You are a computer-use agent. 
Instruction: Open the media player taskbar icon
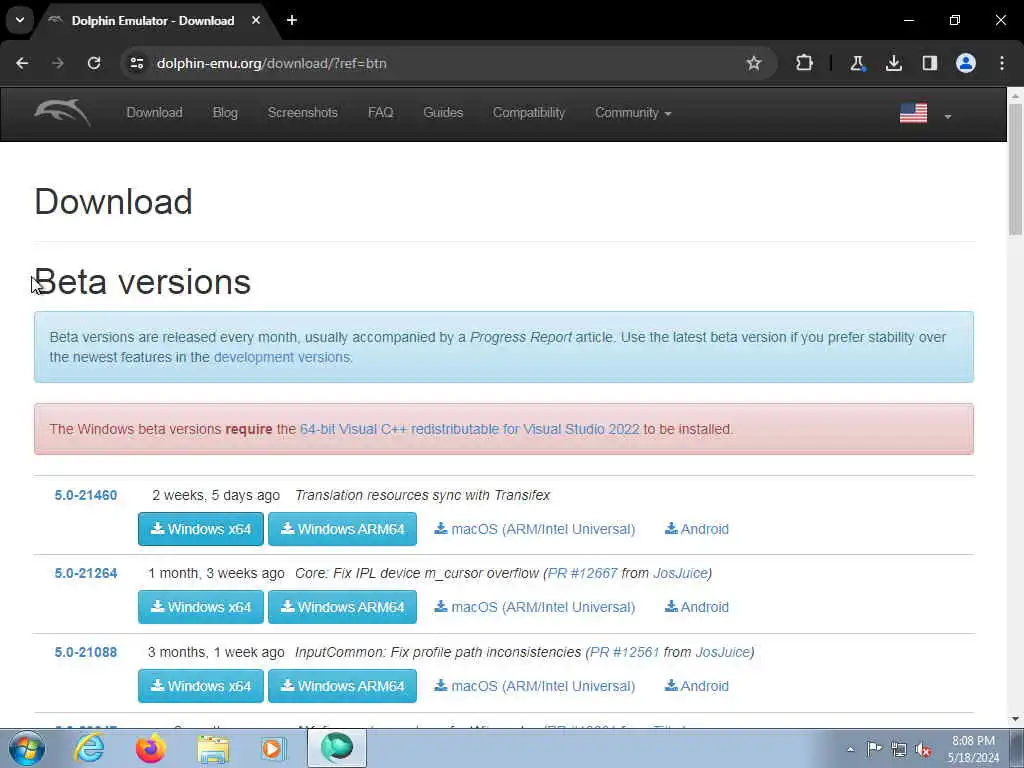click(274, 749)
